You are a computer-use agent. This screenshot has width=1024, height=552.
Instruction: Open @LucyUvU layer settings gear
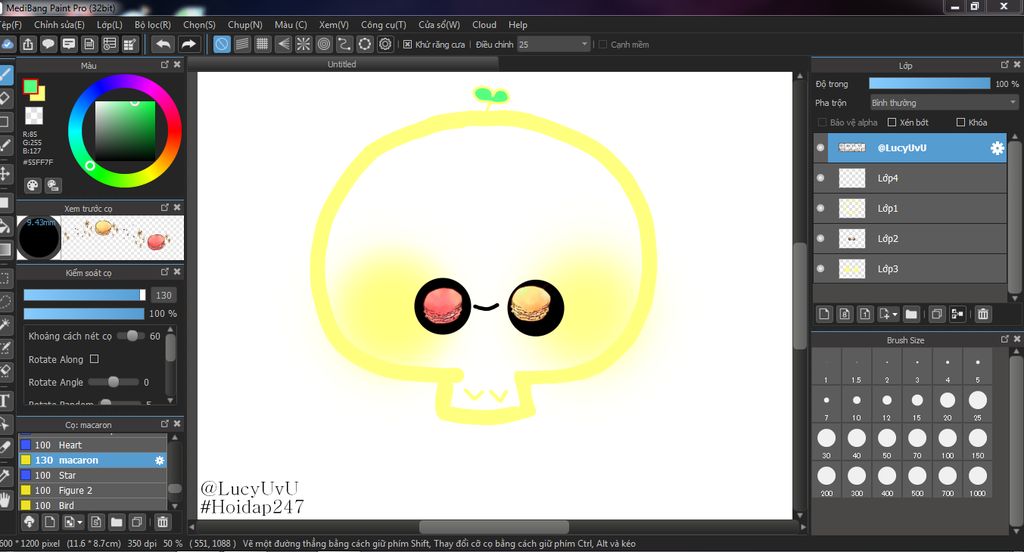(x=997, y=148)
